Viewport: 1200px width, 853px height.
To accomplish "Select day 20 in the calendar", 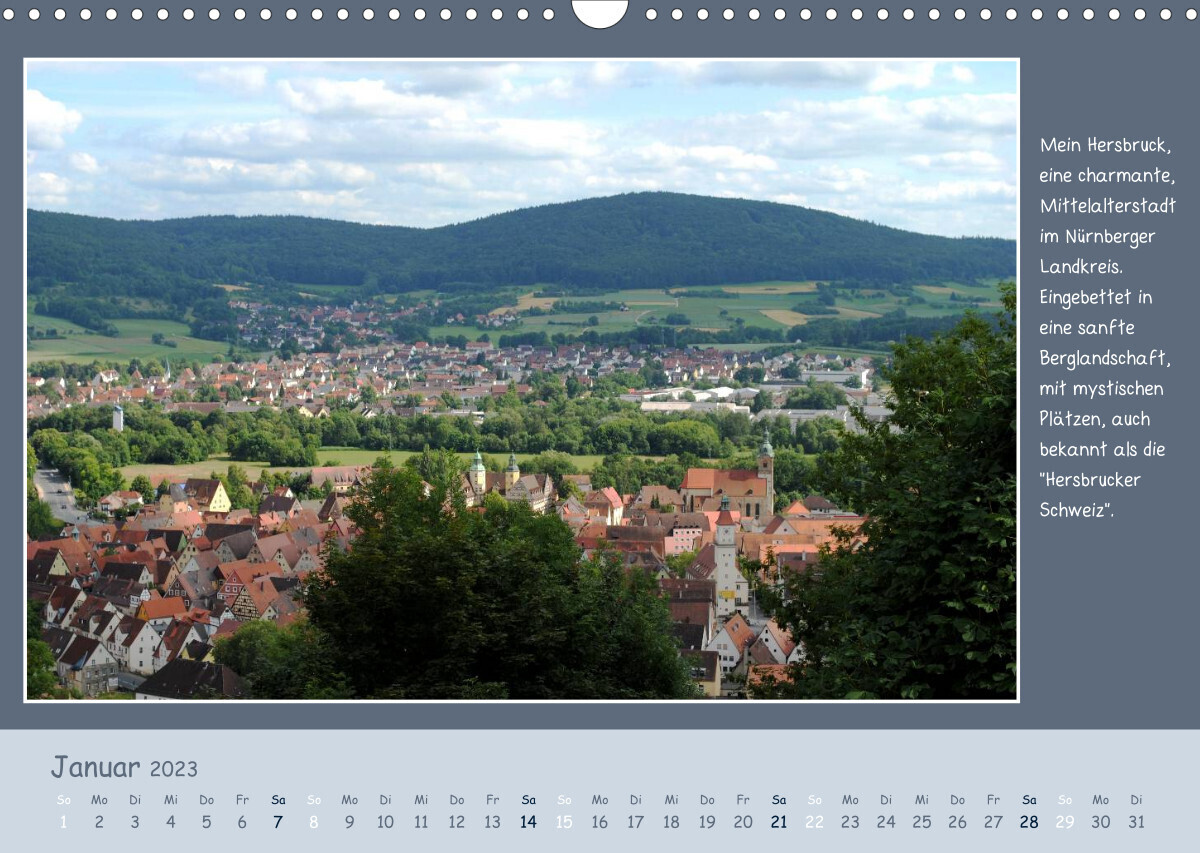I will 743,822.
